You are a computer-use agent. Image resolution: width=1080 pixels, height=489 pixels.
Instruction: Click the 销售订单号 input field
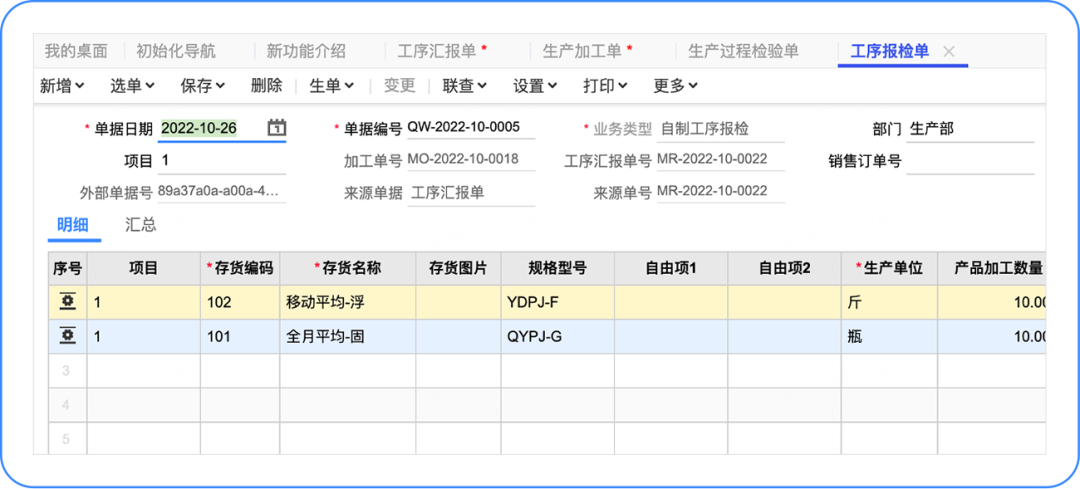click(x=969, y=161)
